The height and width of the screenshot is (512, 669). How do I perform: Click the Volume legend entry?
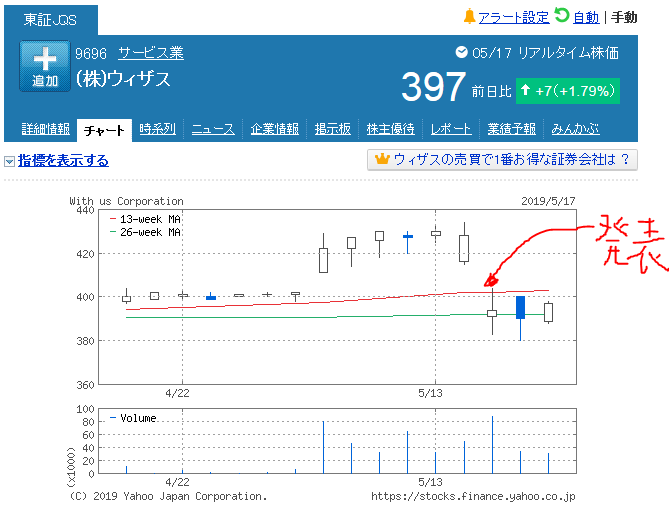click(133, 418)
